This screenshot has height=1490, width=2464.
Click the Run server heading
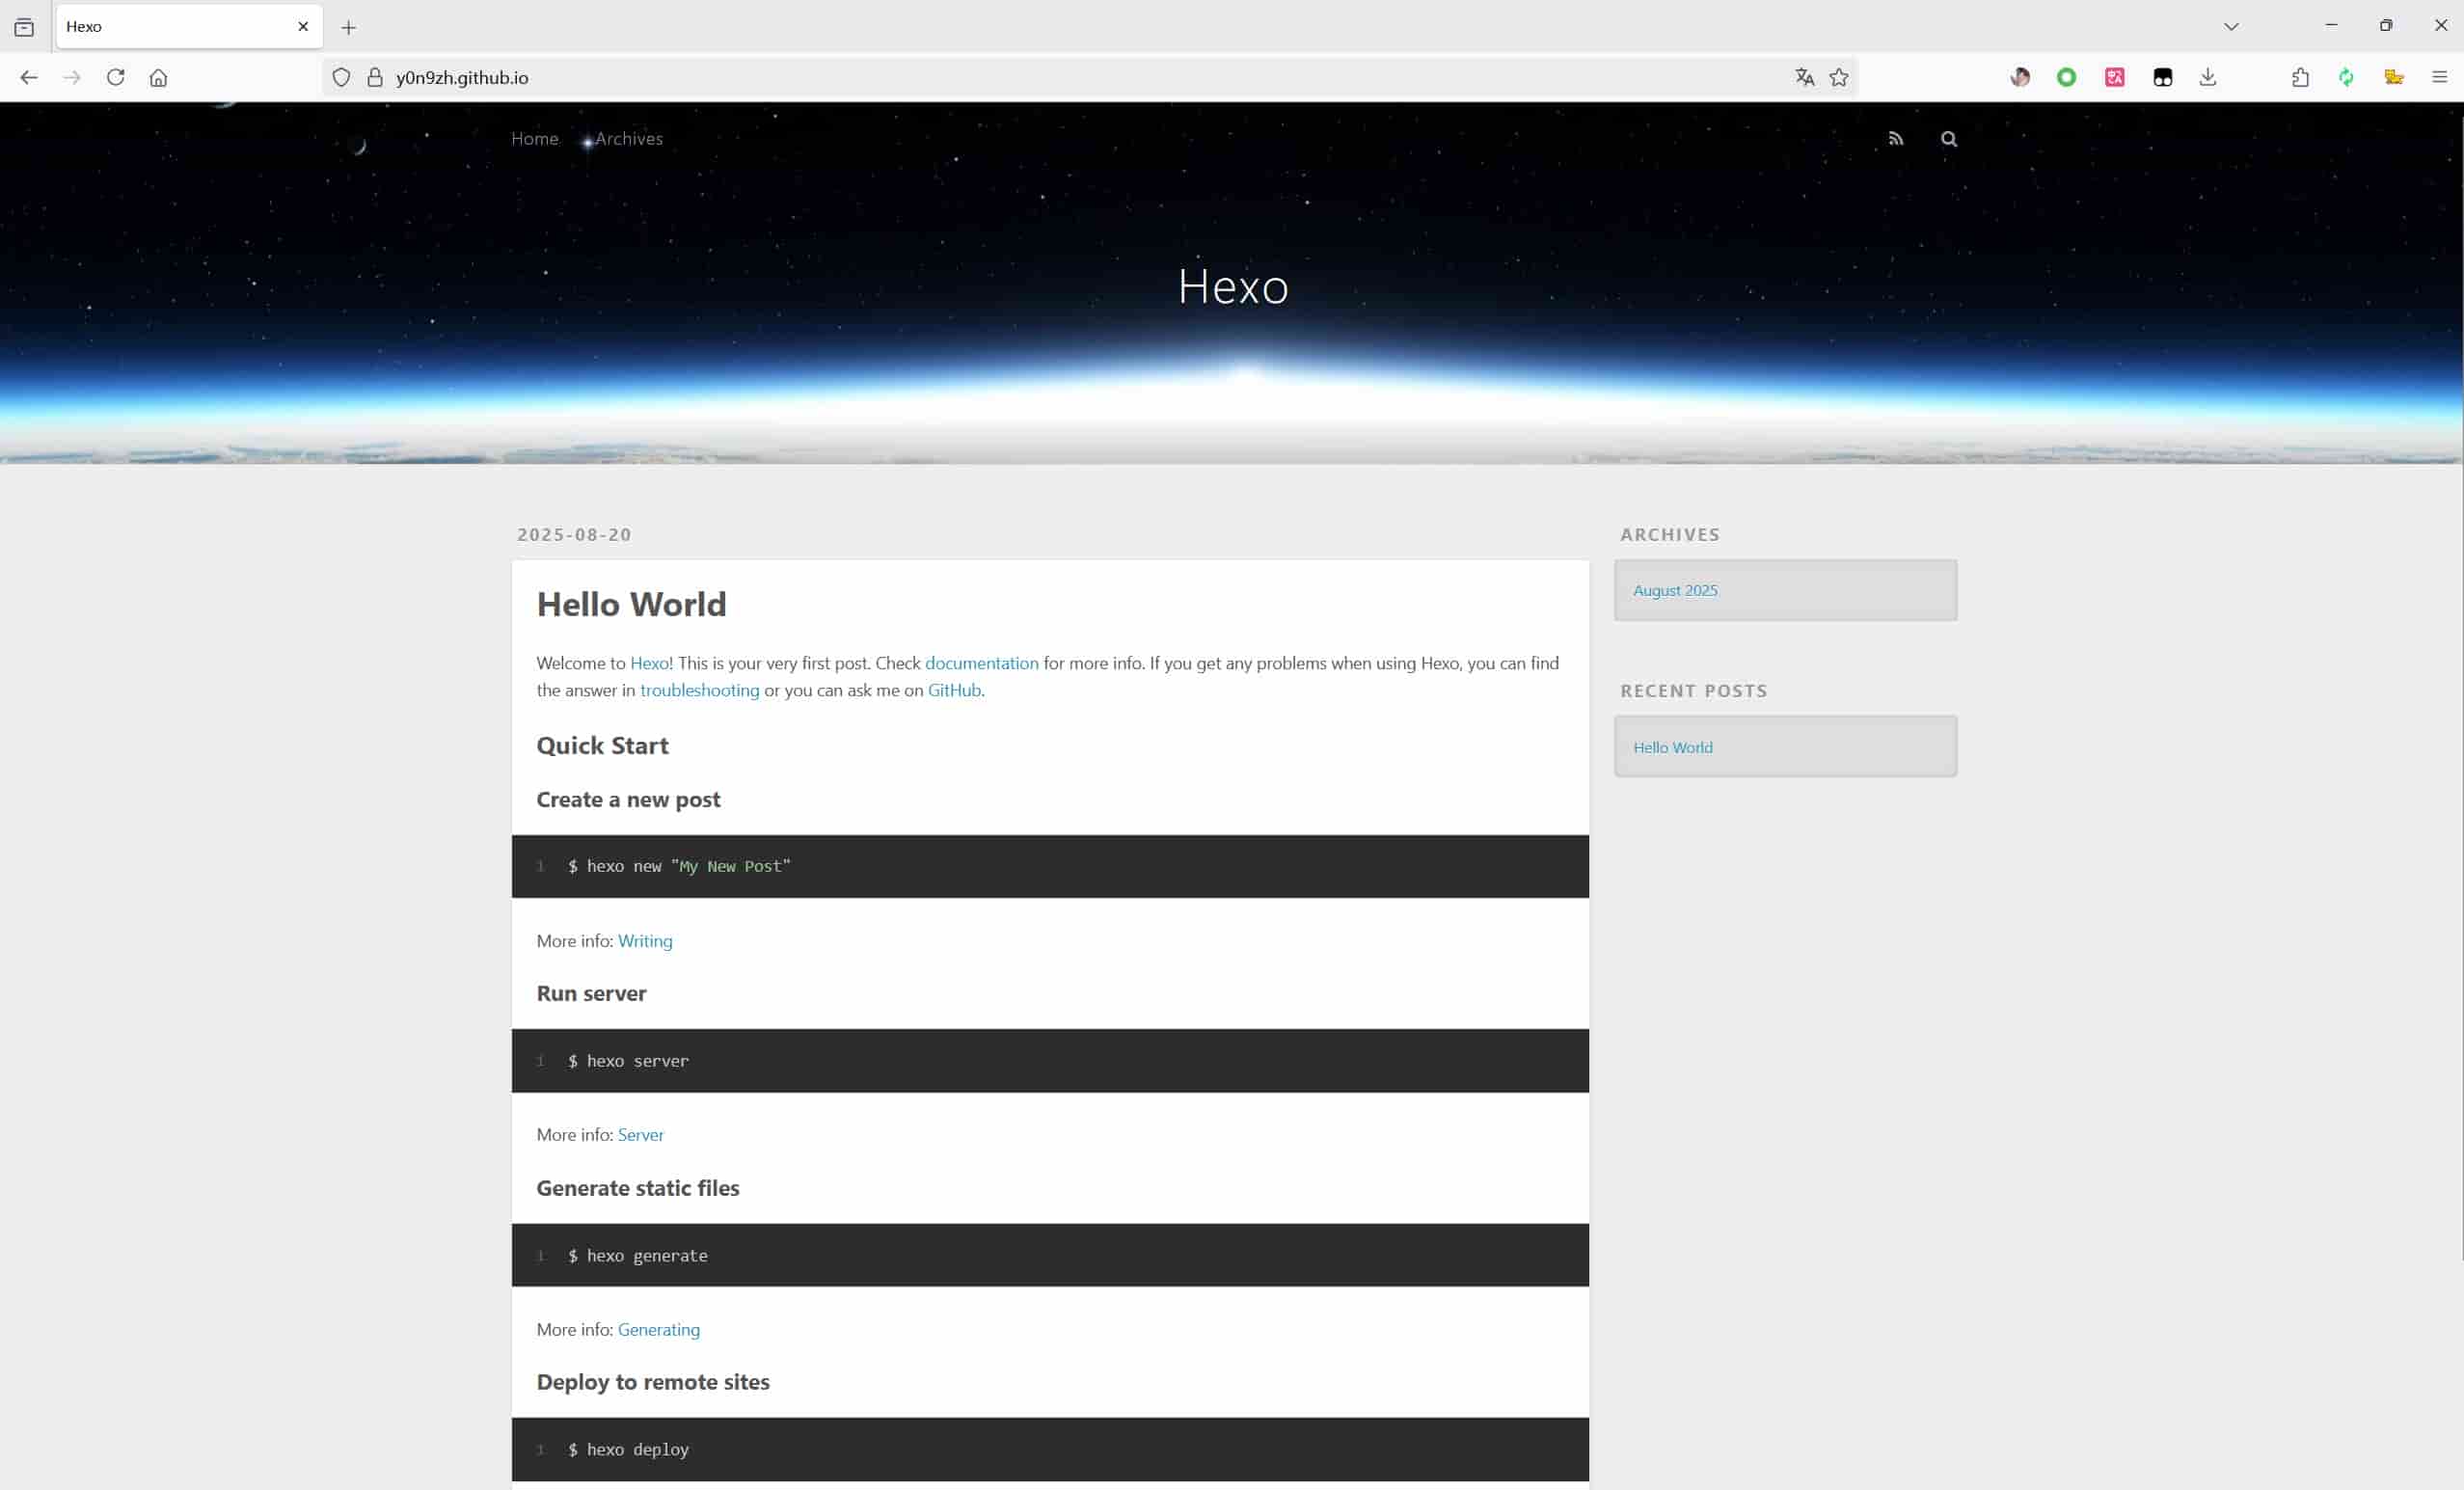point(591,994)
